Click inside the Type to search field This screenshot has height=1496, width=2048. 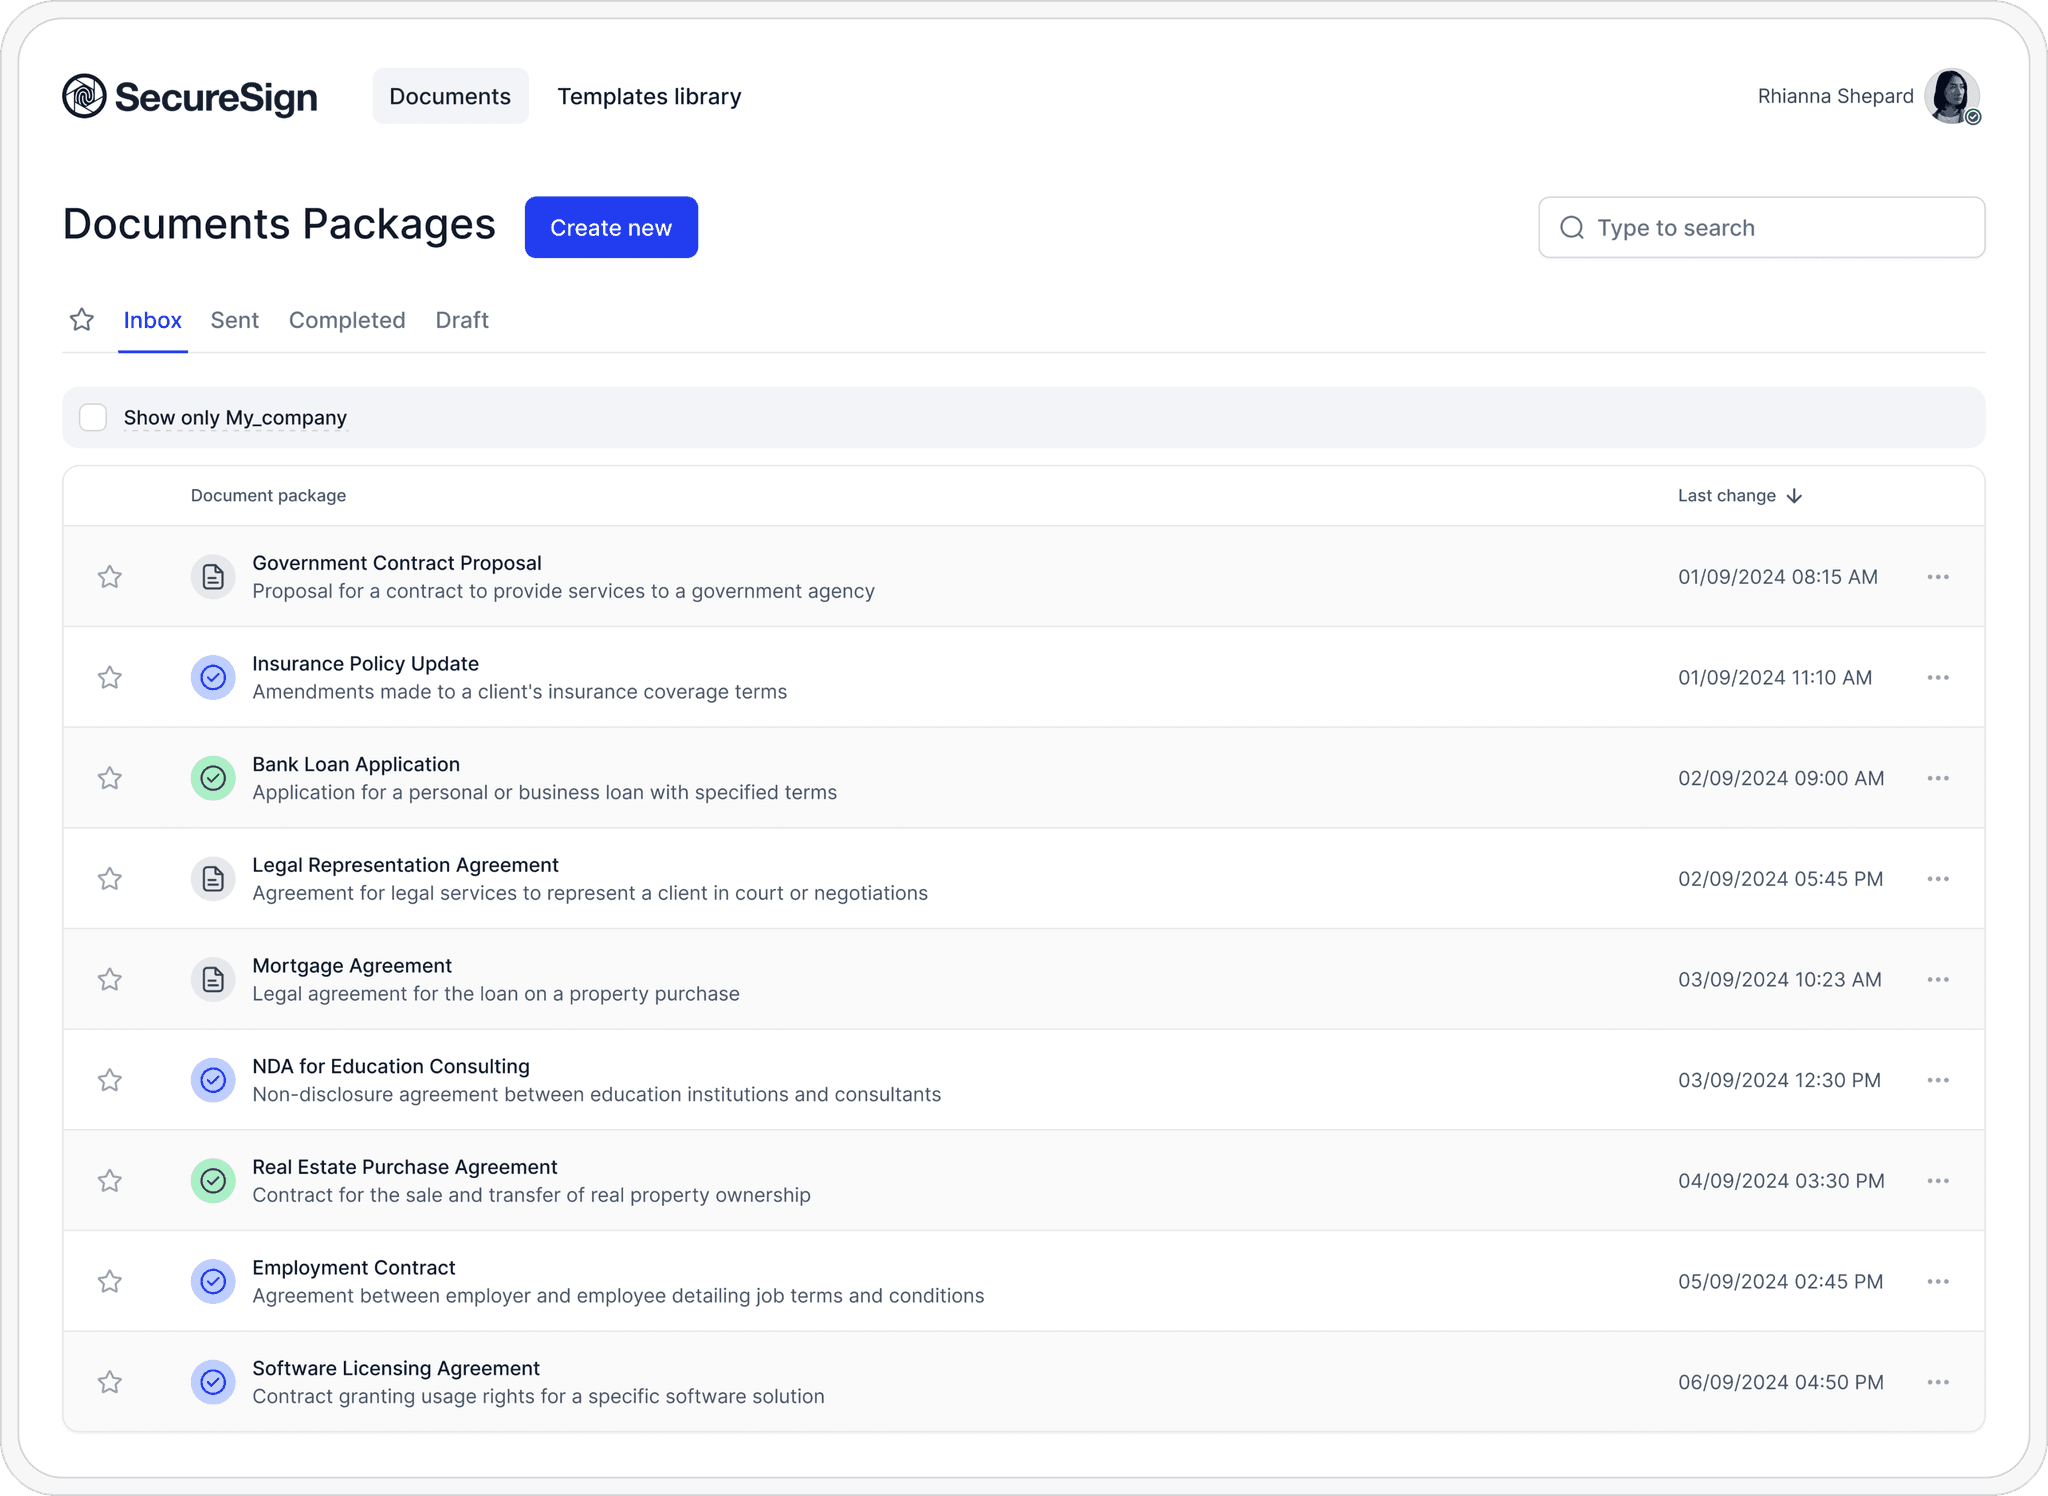tap(1700, 227)
